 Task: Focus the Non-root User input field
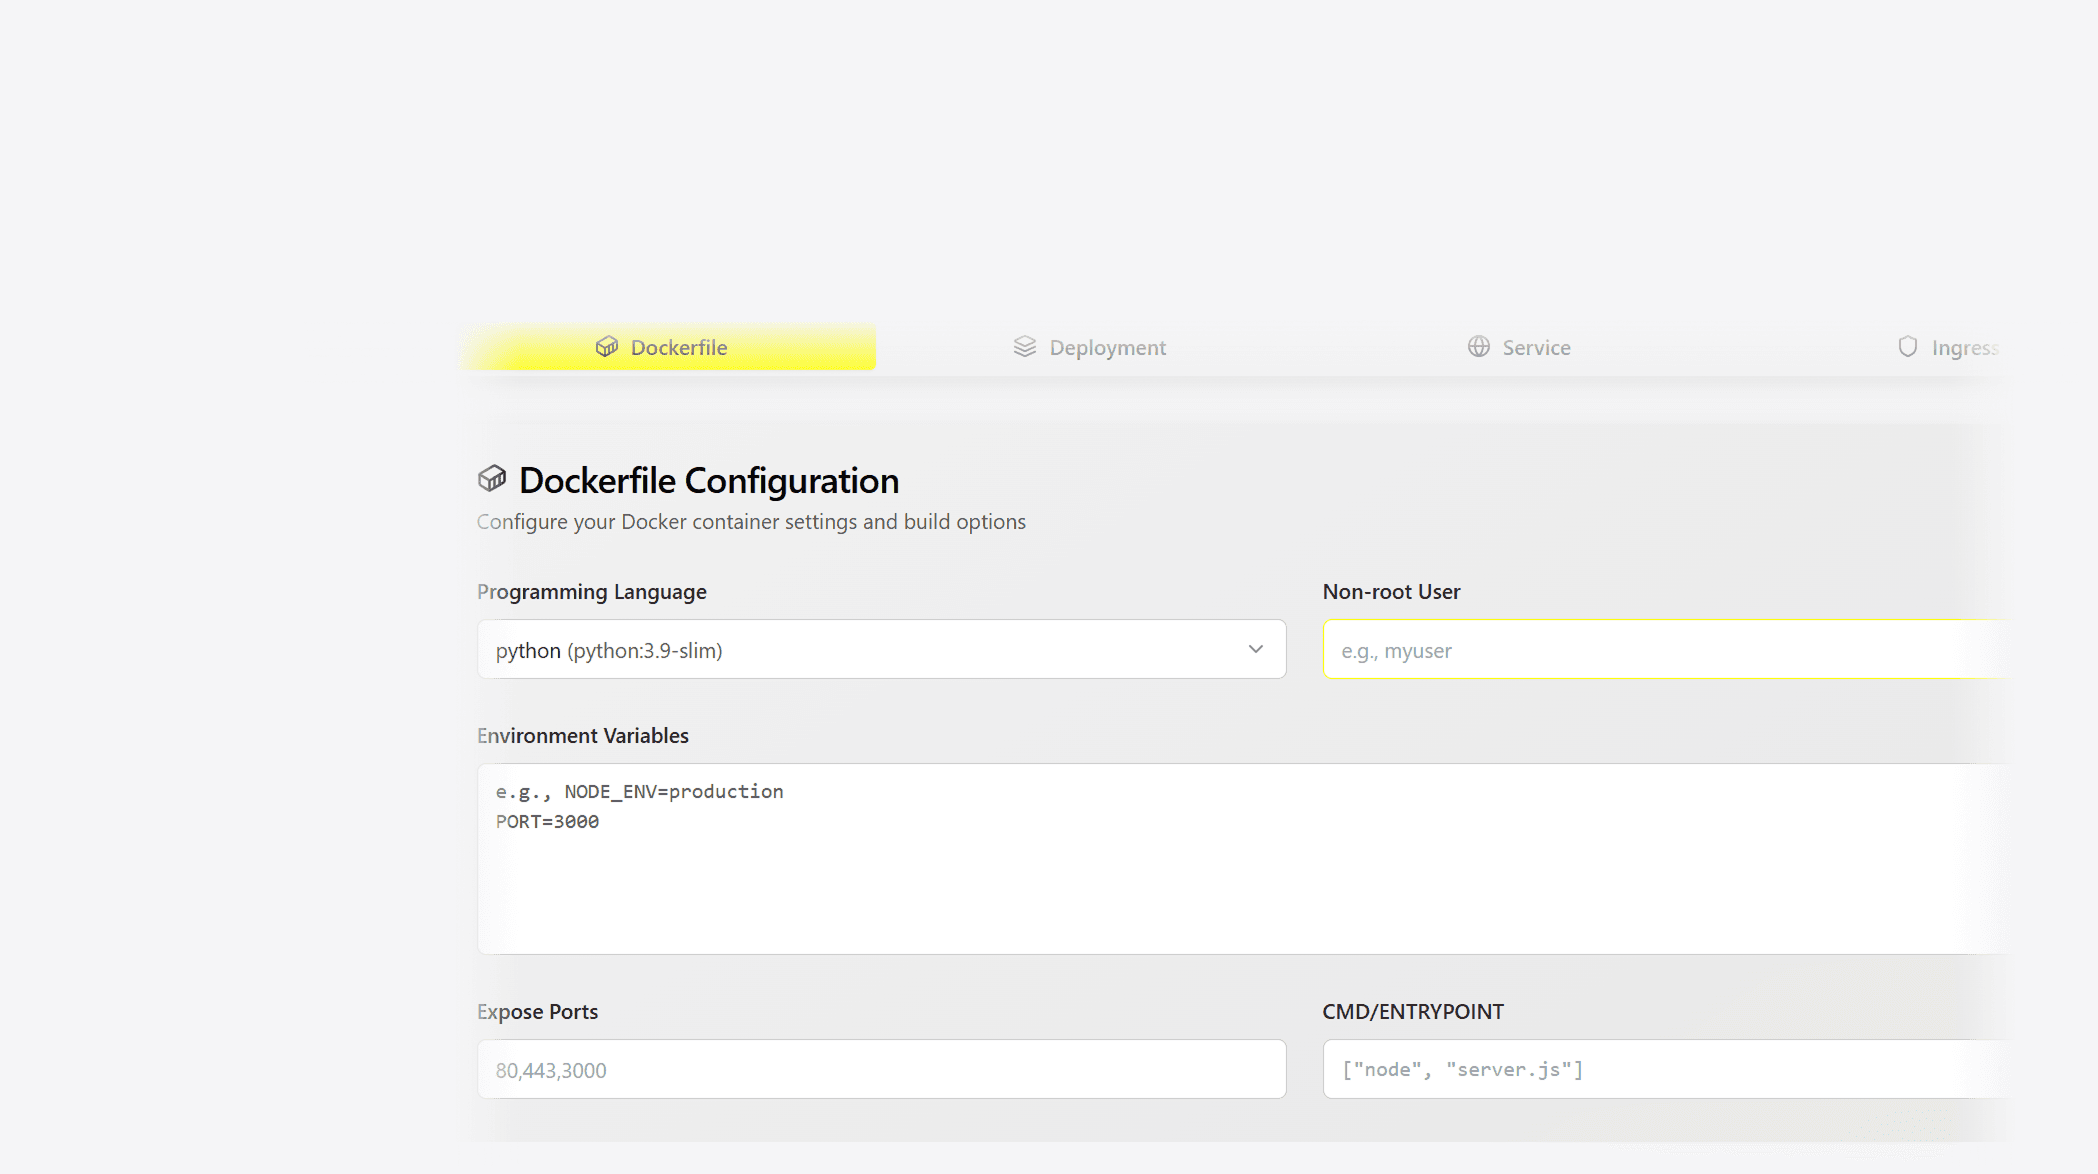point(1660,650)
